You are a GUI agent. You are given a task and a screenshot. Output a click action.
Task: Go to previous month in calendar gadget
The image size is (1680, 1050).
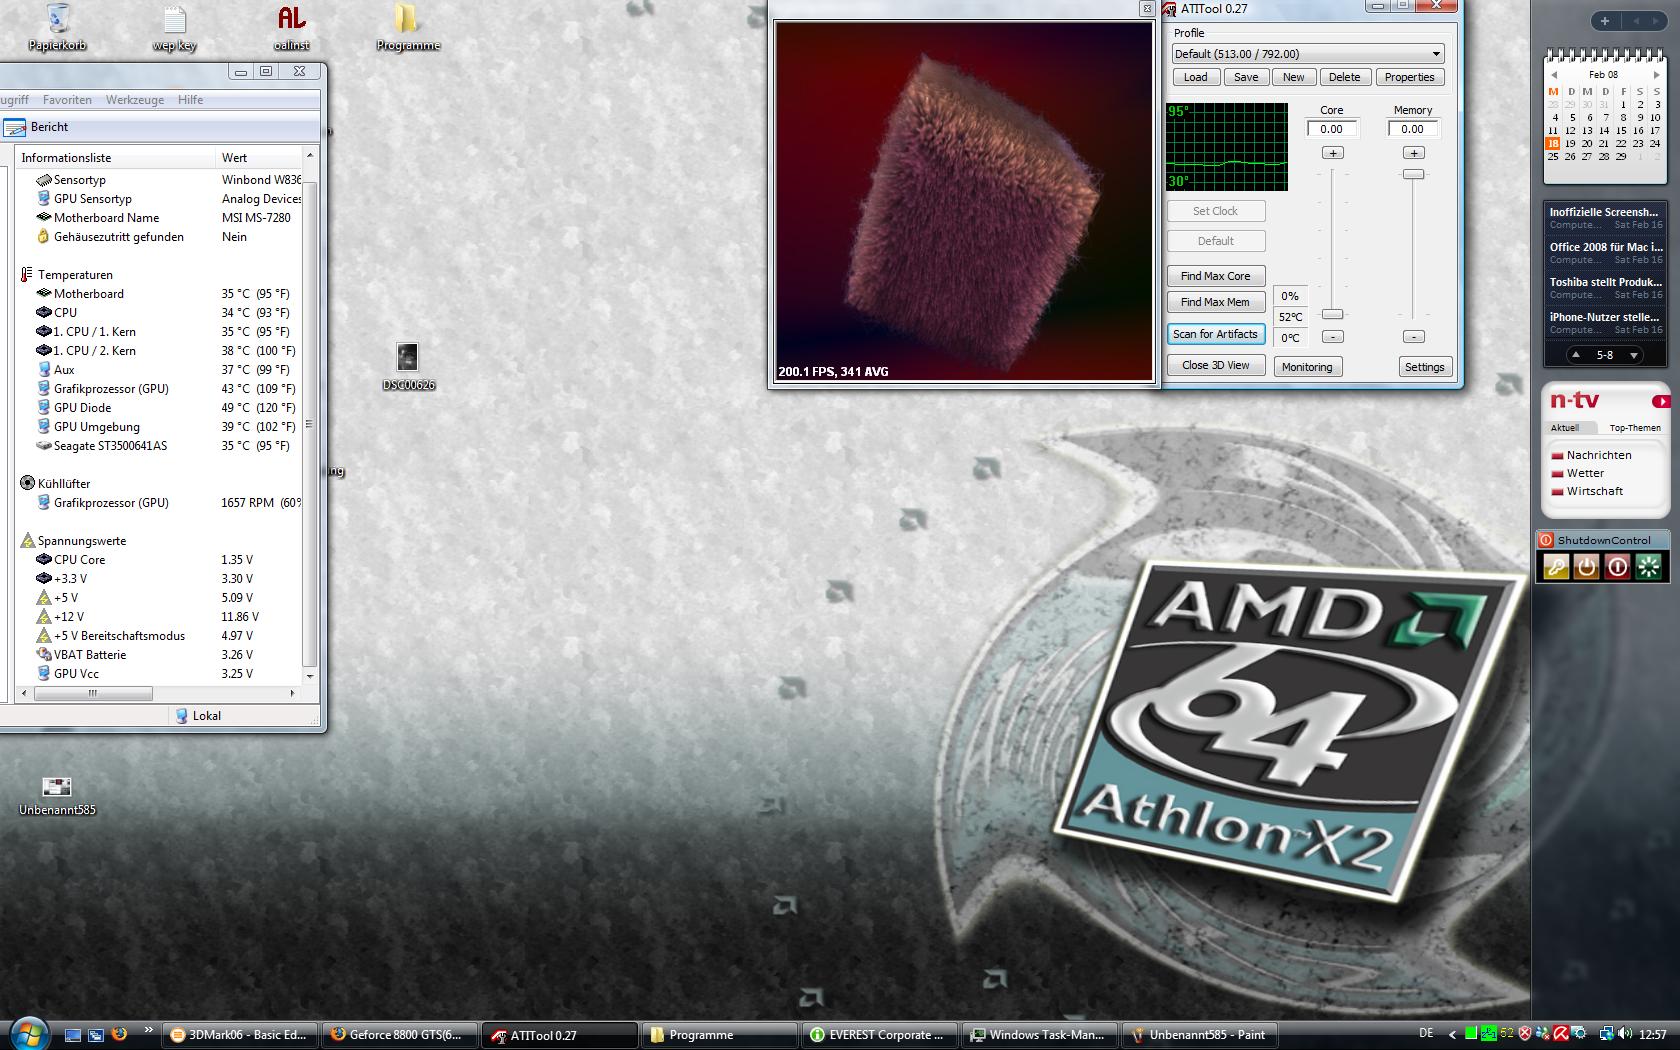1553,75
